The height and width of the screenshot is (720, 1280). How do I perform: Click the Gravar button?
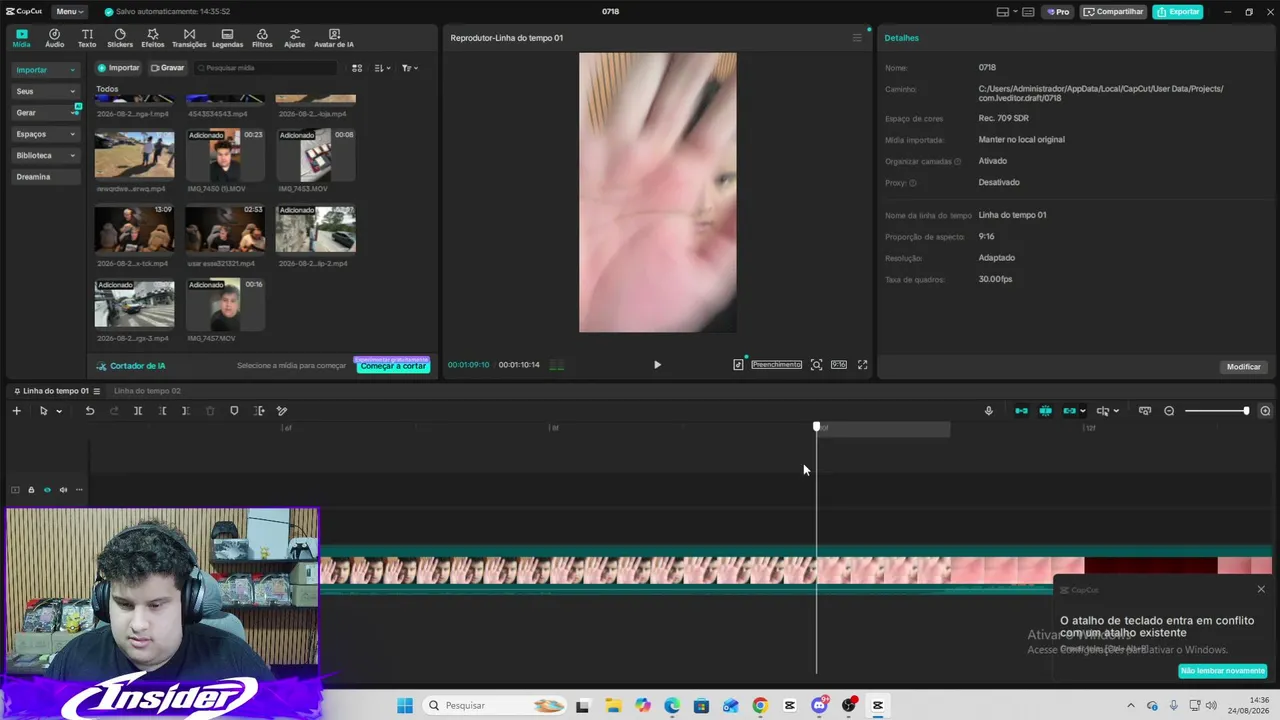pyautogui.click(x=167, y=68)
